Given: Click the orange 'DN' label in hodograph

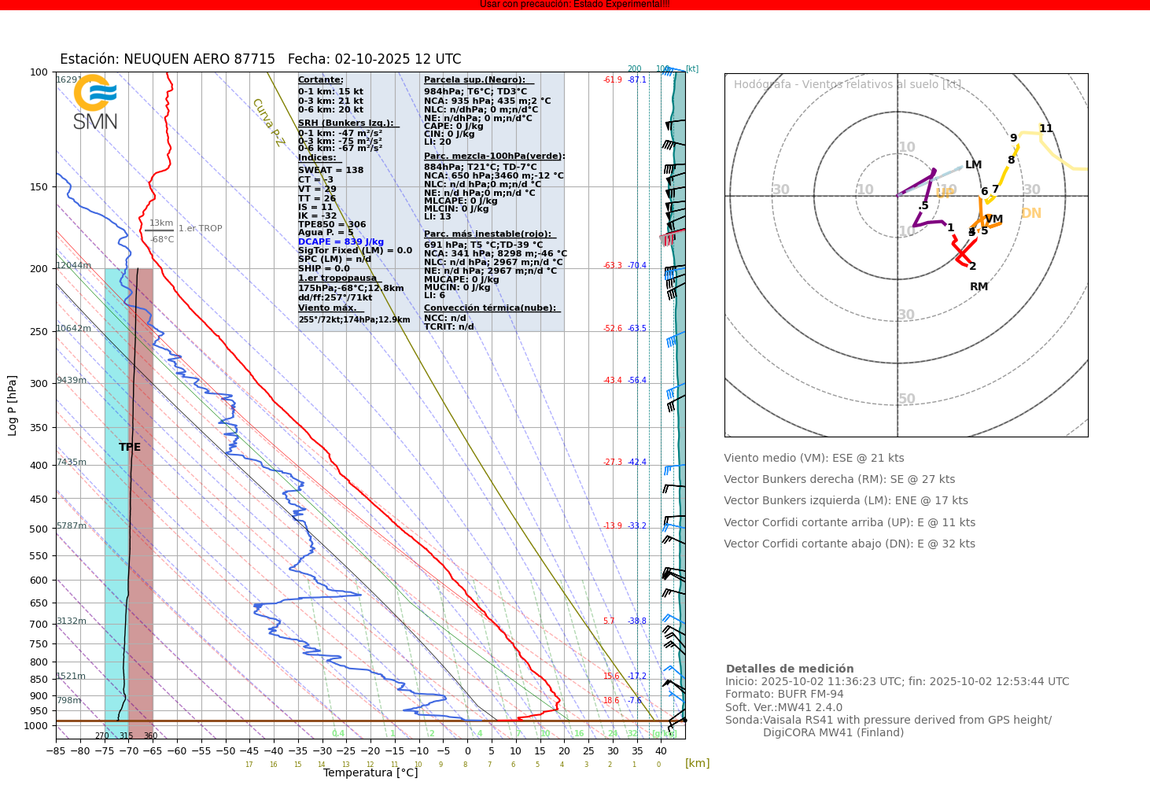Looking at the screenshot, I should [1031, 213].
